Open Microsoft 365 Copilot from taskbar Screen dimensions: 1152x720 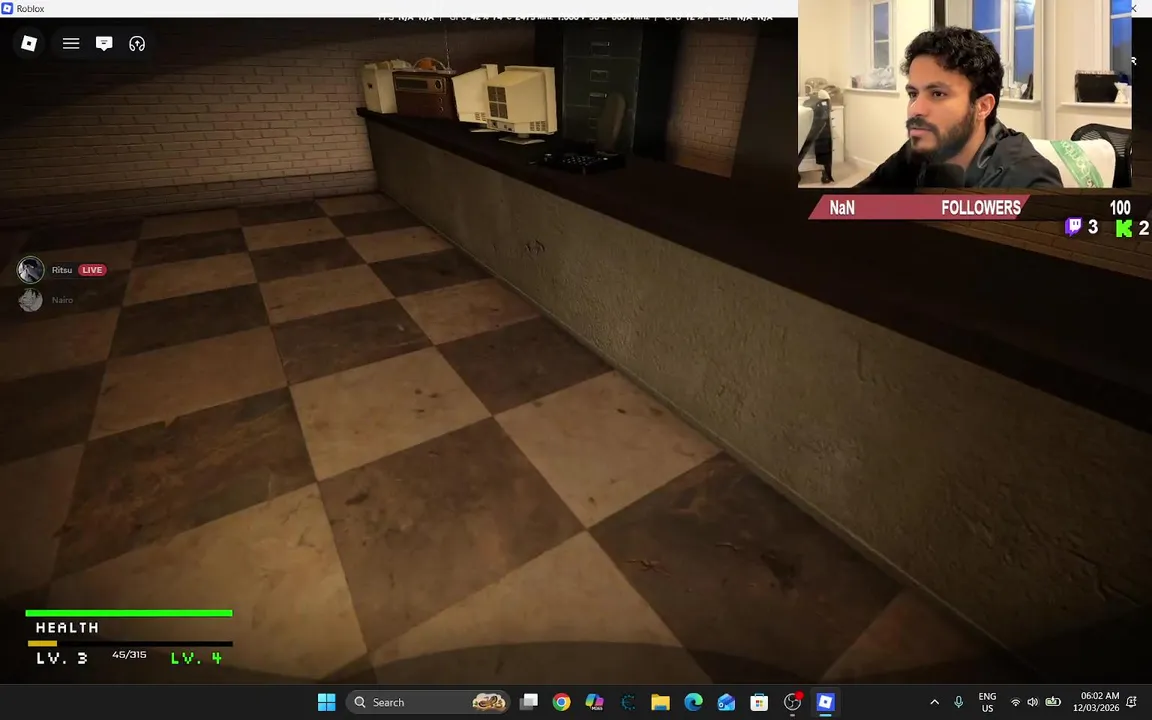pos(594,702)
